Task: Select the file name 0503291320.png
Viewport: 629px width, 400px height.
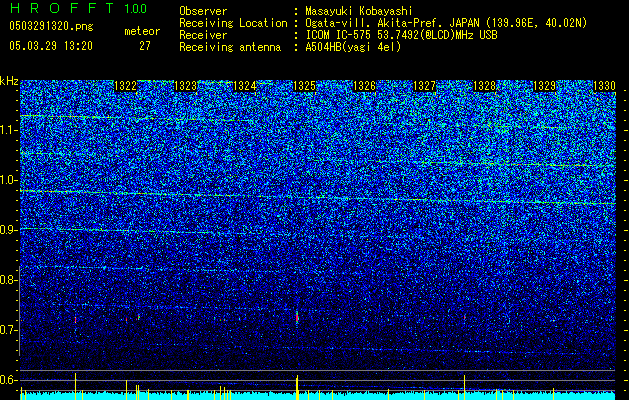Action: 51,27
